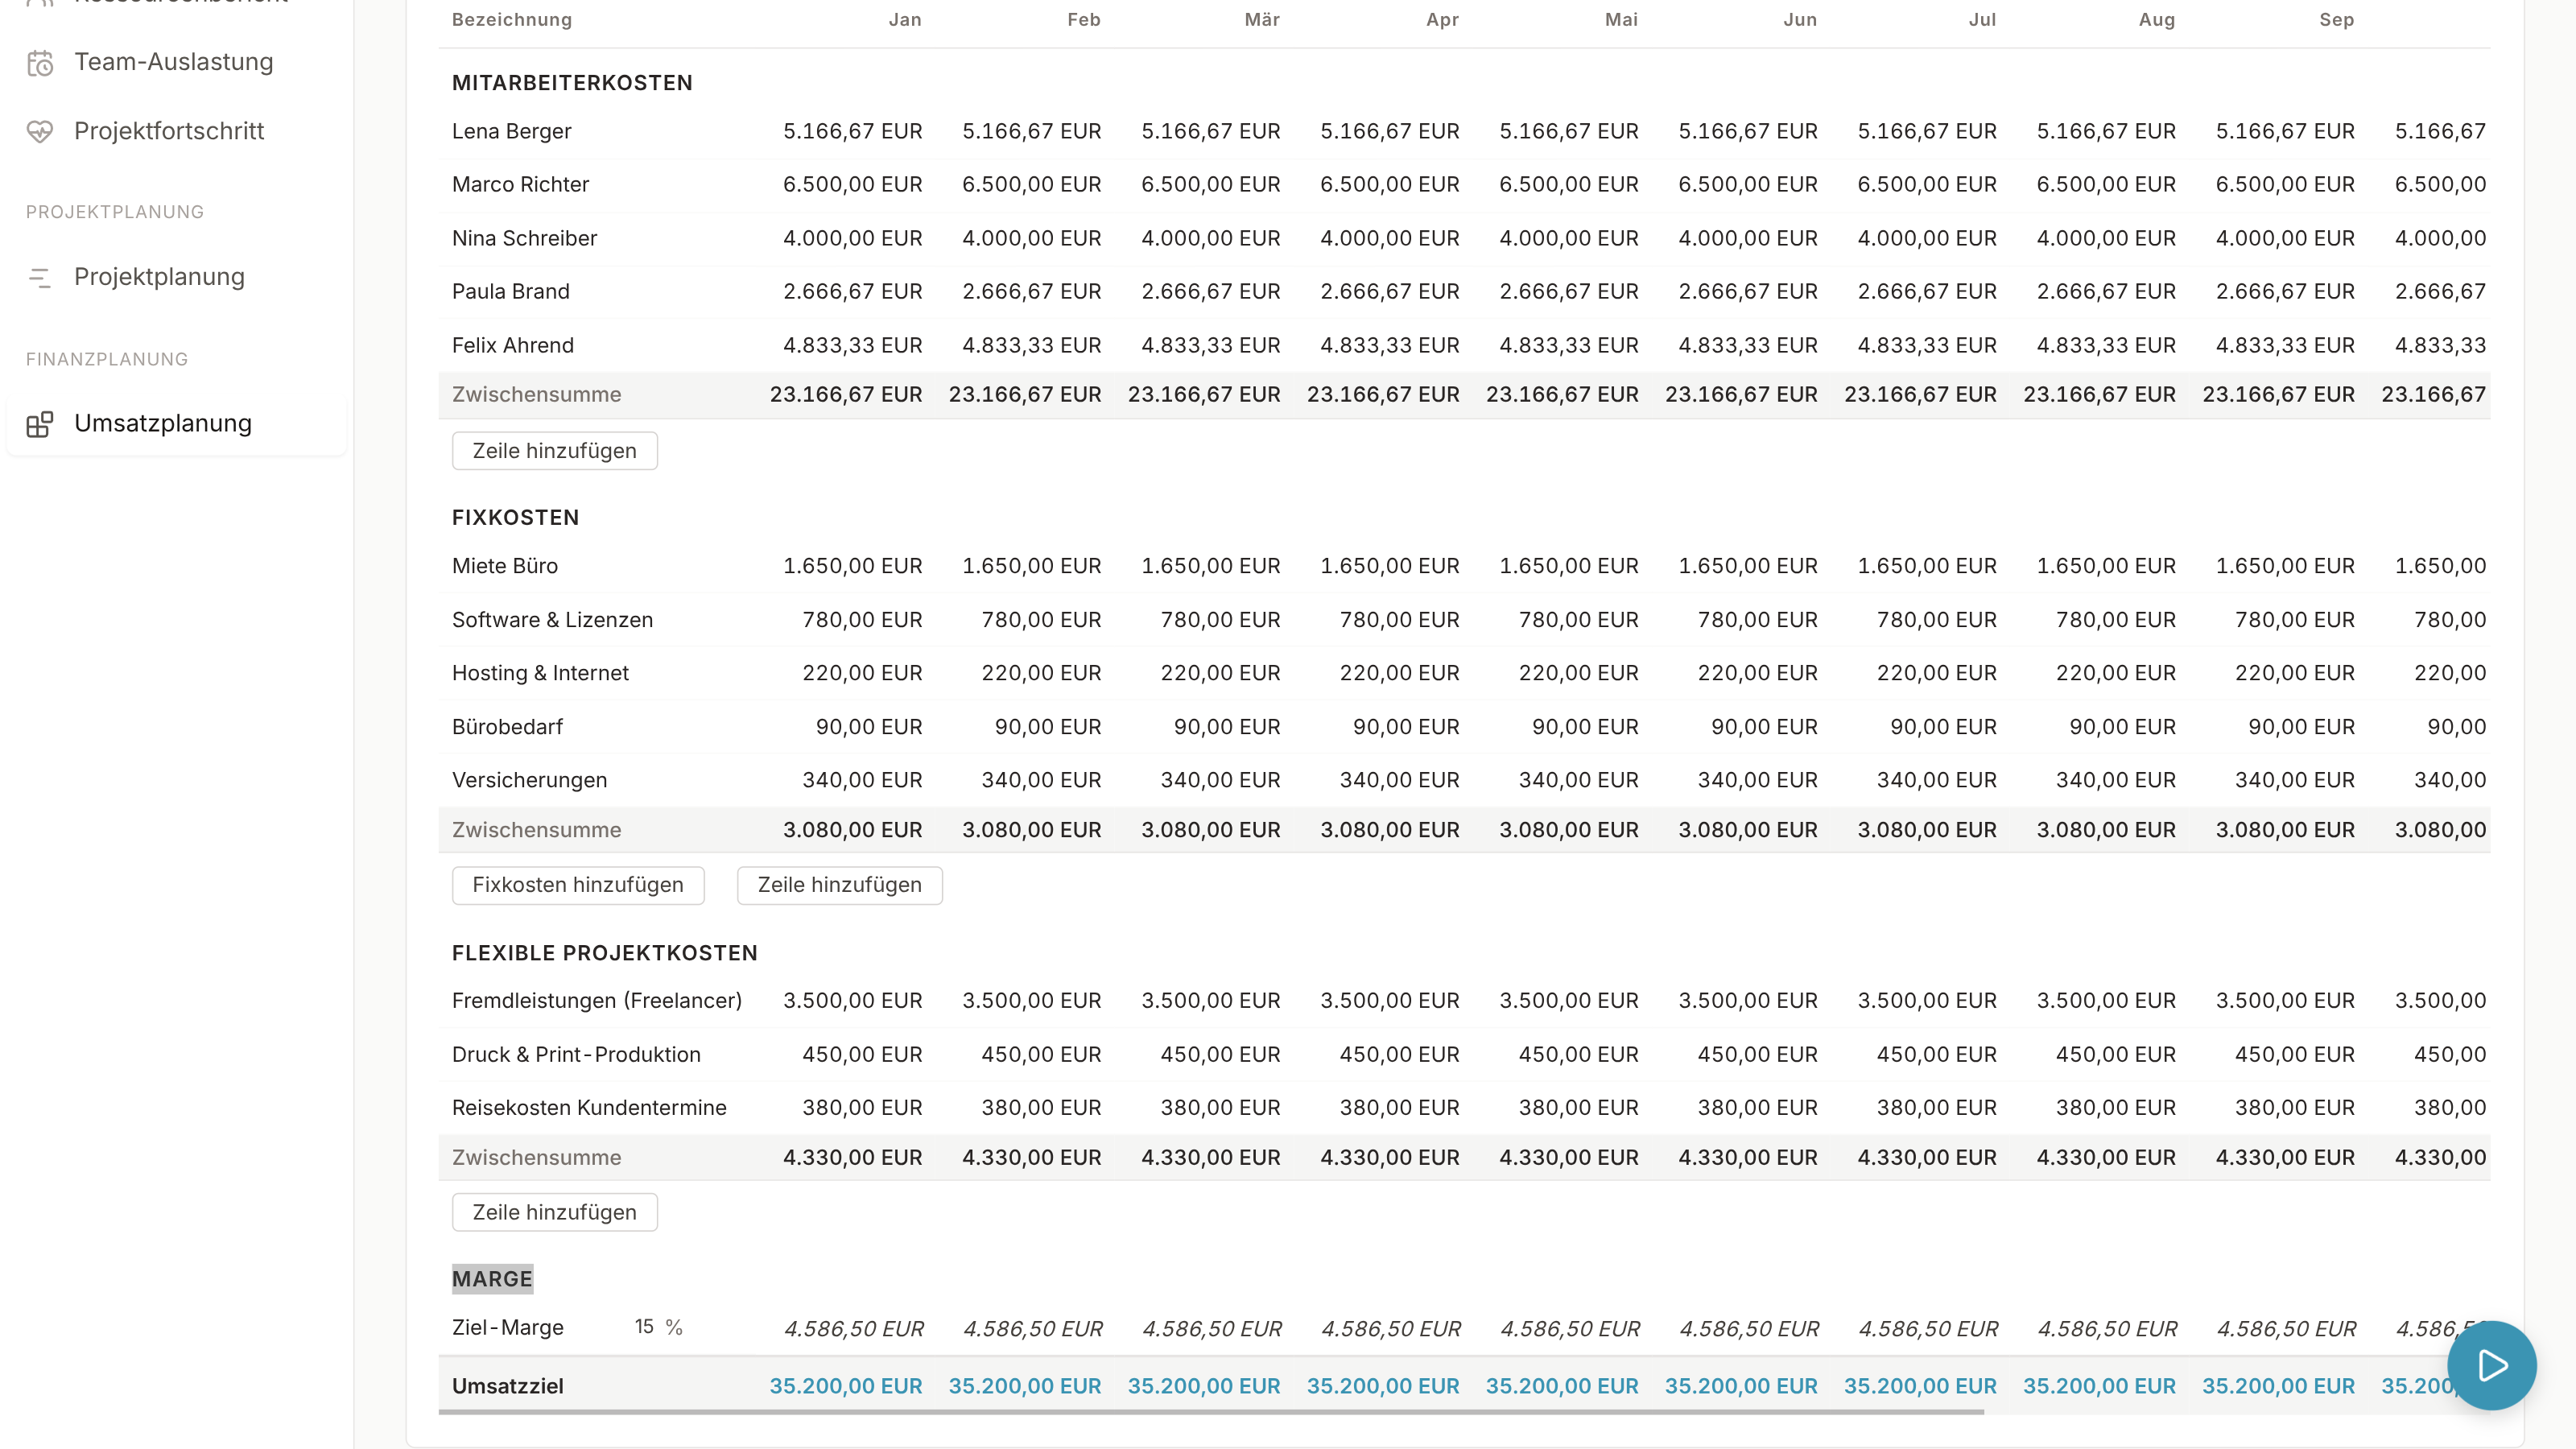2576x1449 pixels.
Task: Click the Projektfortschritt heart-pulse icon
Action: (x=40, y=132)
